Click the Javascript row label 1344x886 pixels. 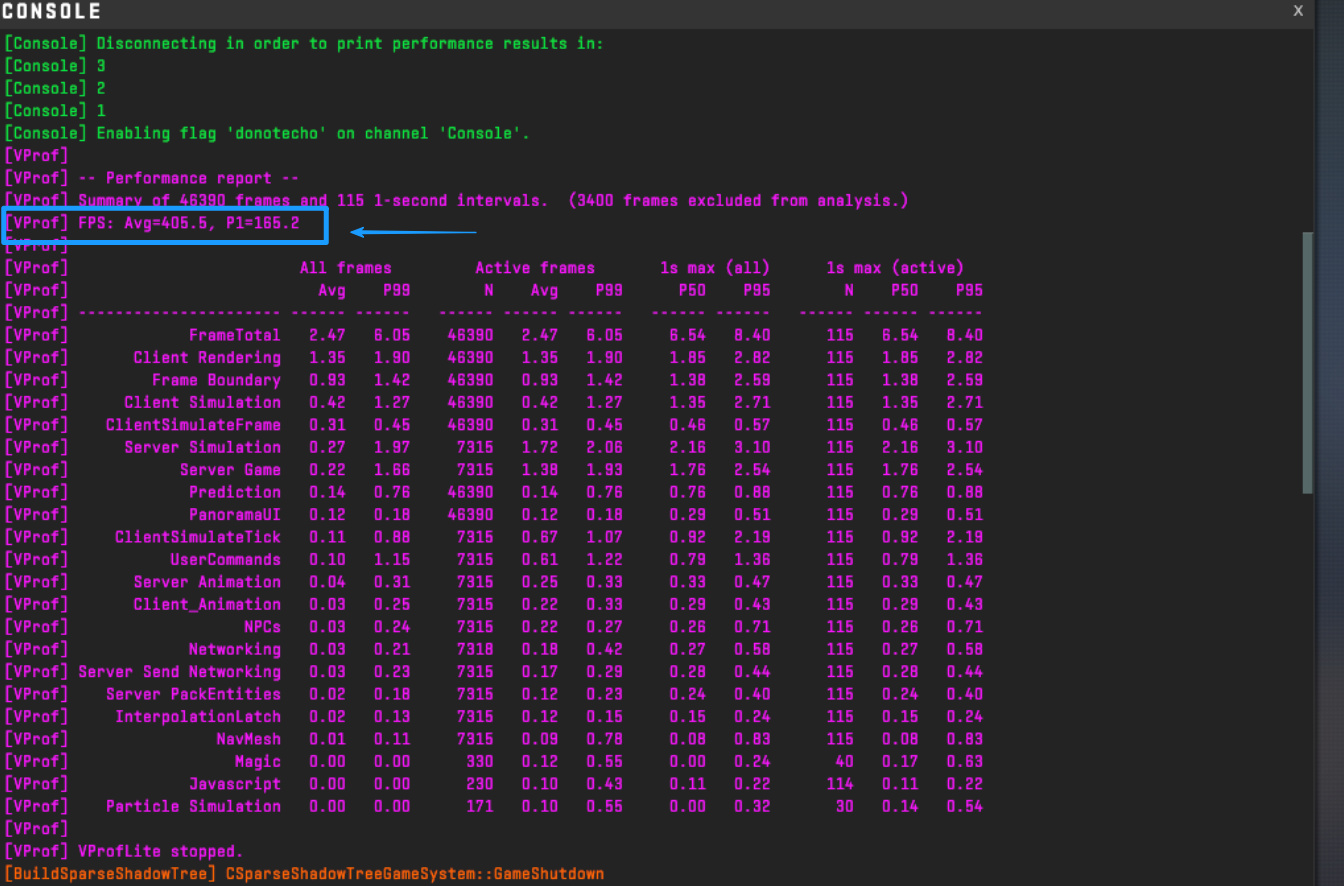click(235, 784)
